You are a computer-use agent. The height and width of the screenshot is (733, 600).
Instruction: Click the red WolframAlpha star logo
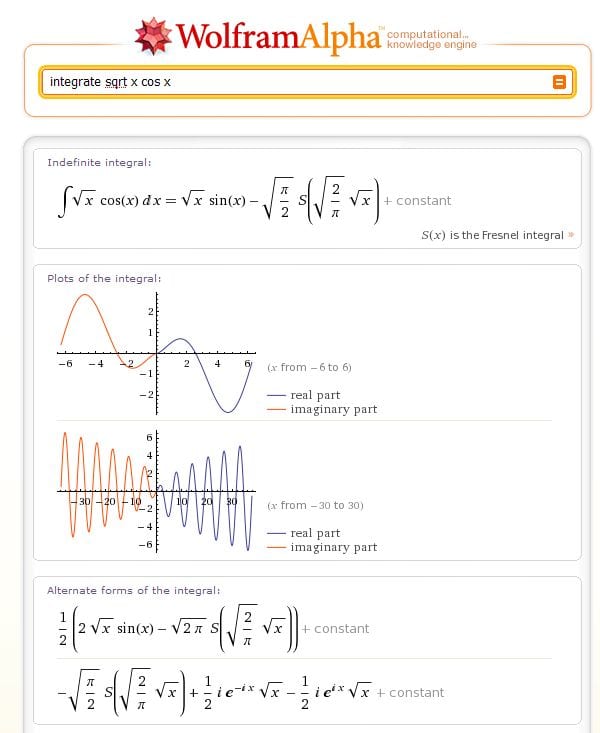point(153,35)
